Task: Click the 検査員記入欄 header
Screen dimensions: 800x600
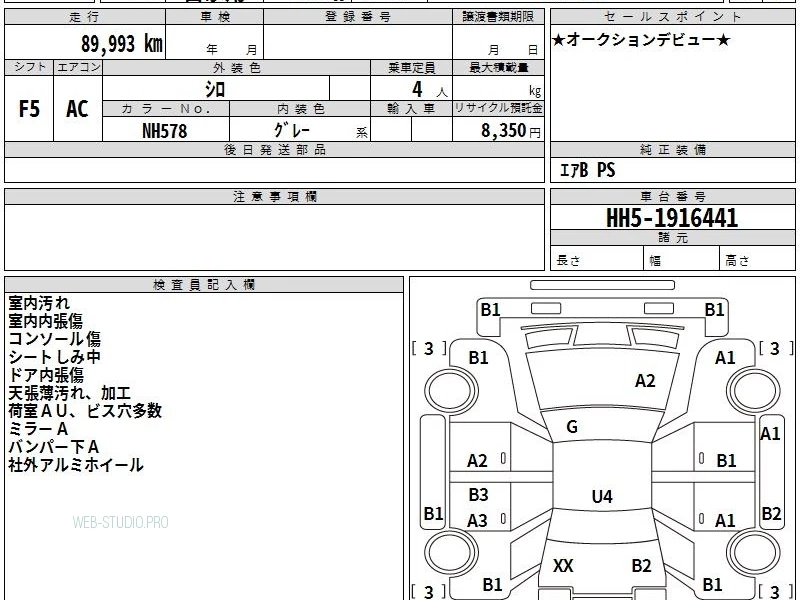Action: [204, 285]
